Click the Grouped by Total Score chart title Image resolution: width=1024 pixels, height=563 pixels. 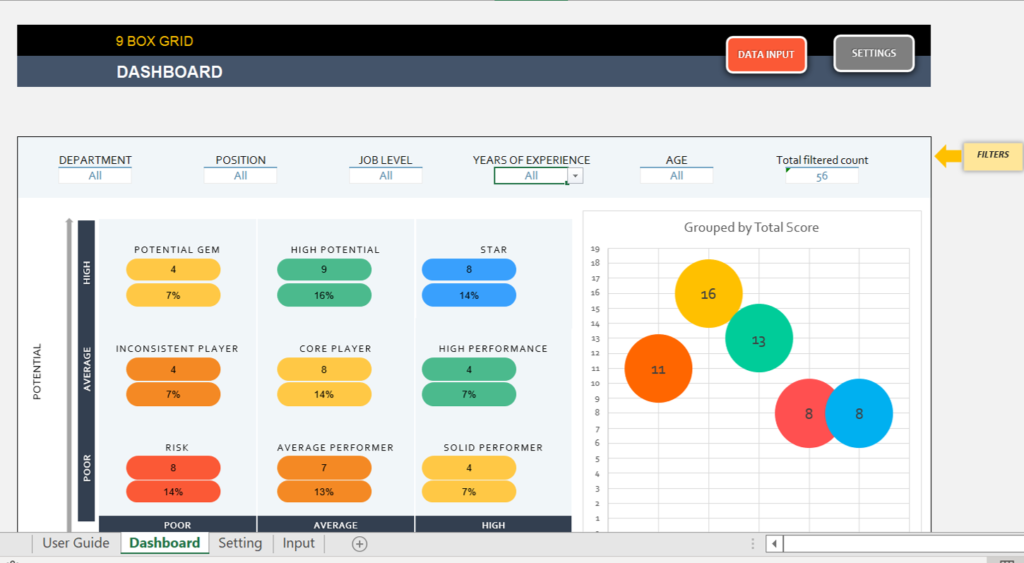751,227
